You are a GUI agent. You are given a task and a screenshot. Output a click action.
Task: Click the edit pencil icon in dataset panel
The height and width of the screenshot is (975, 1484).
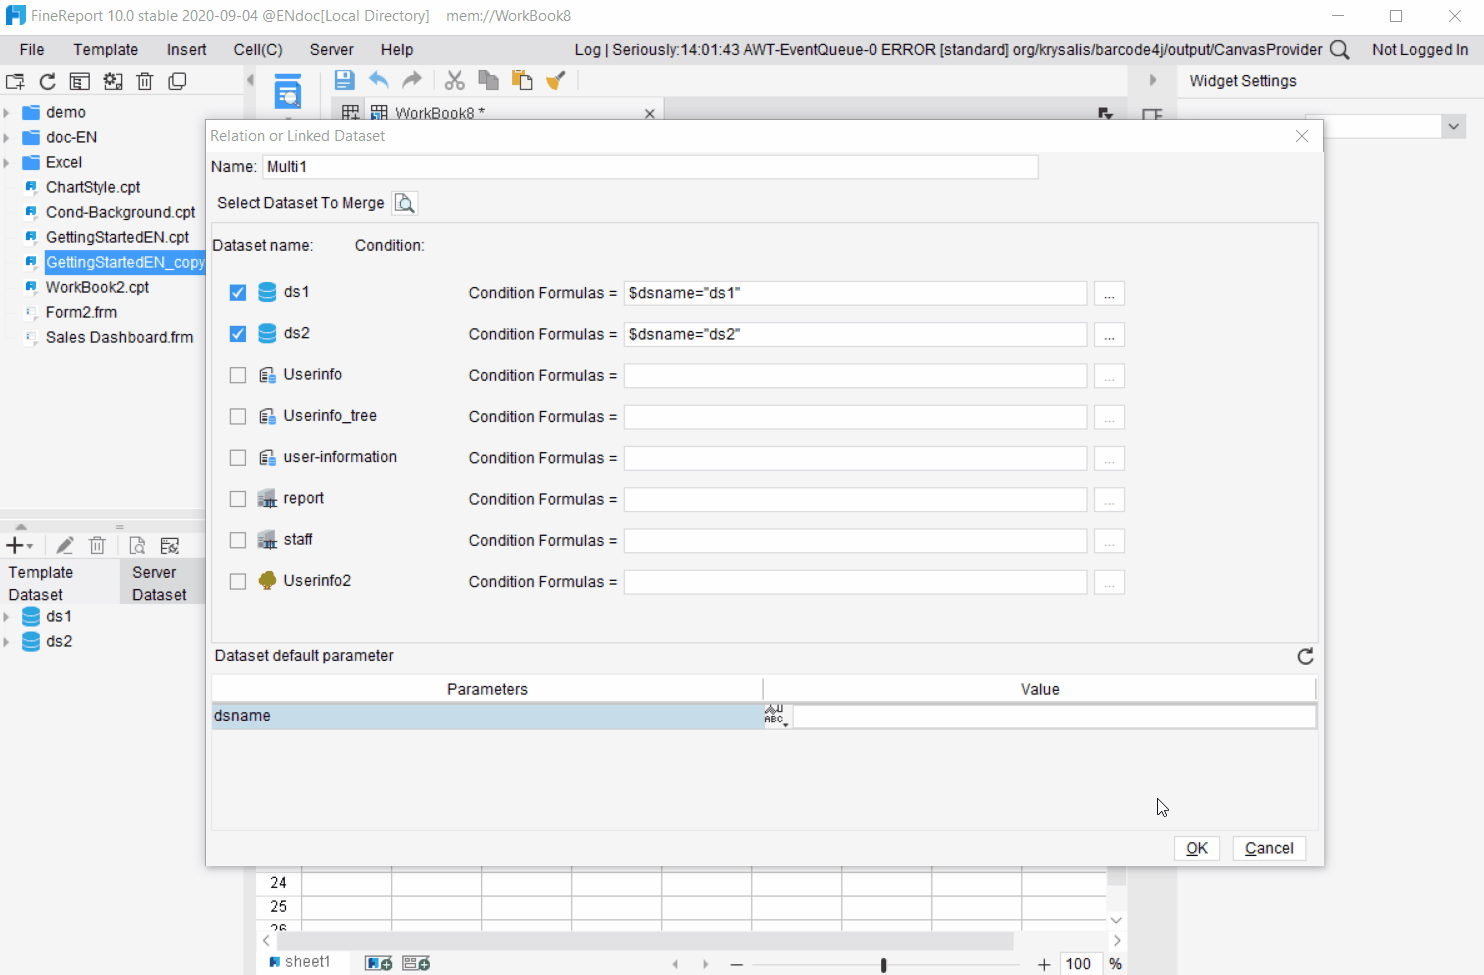[x=64, y=545]
